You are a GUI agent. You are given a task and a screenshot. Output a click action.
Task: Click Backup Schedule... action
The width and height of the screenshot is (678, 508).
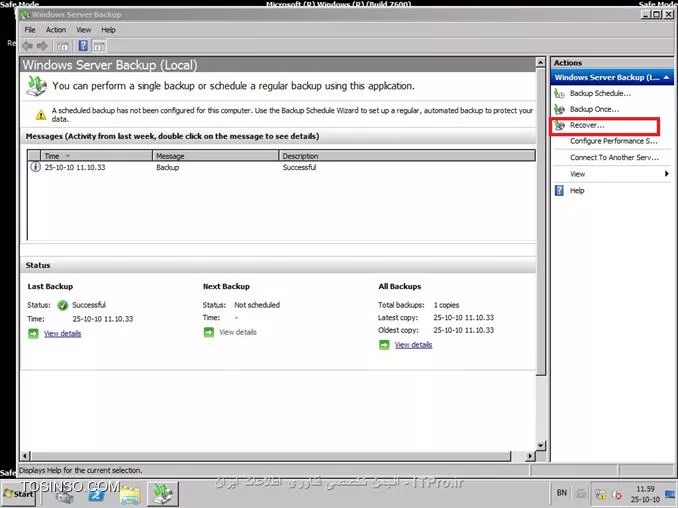pos(600,93)
